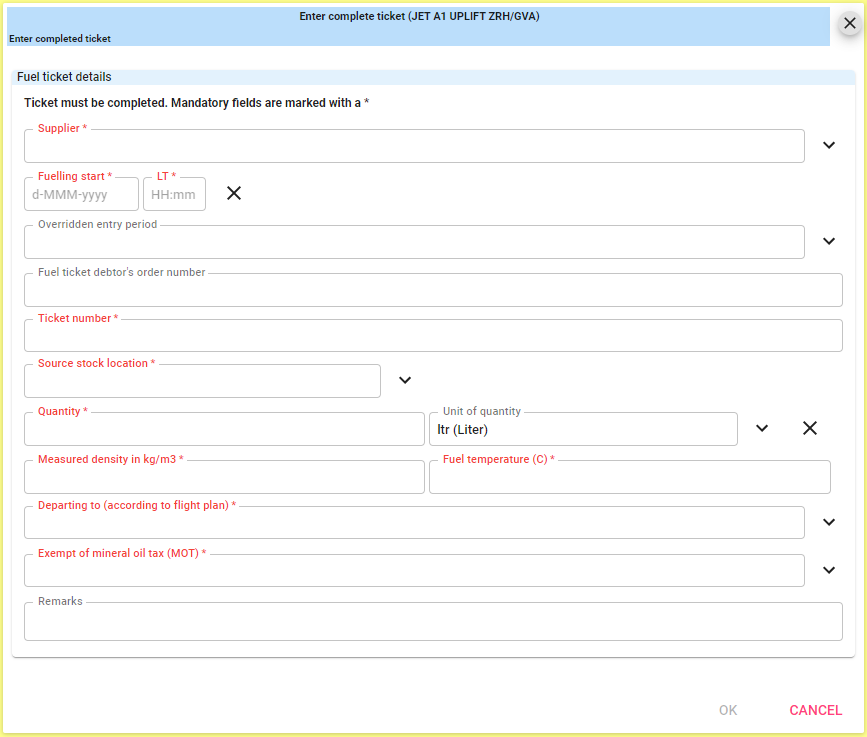This screenshot has height=737, width=867.
Task: Close the Enter complete ticket dialog
Action: [850, 23]
